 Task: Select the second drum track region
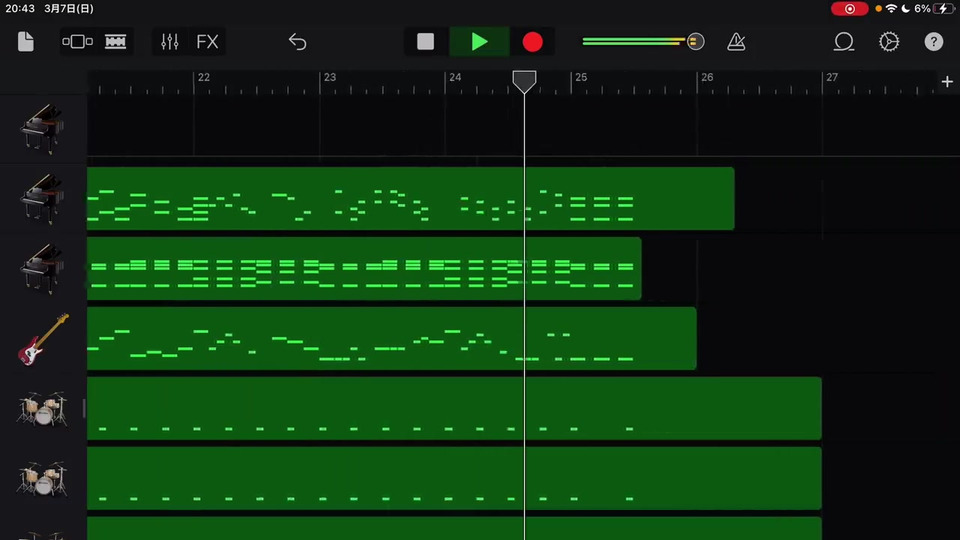[x=454, y=478]
